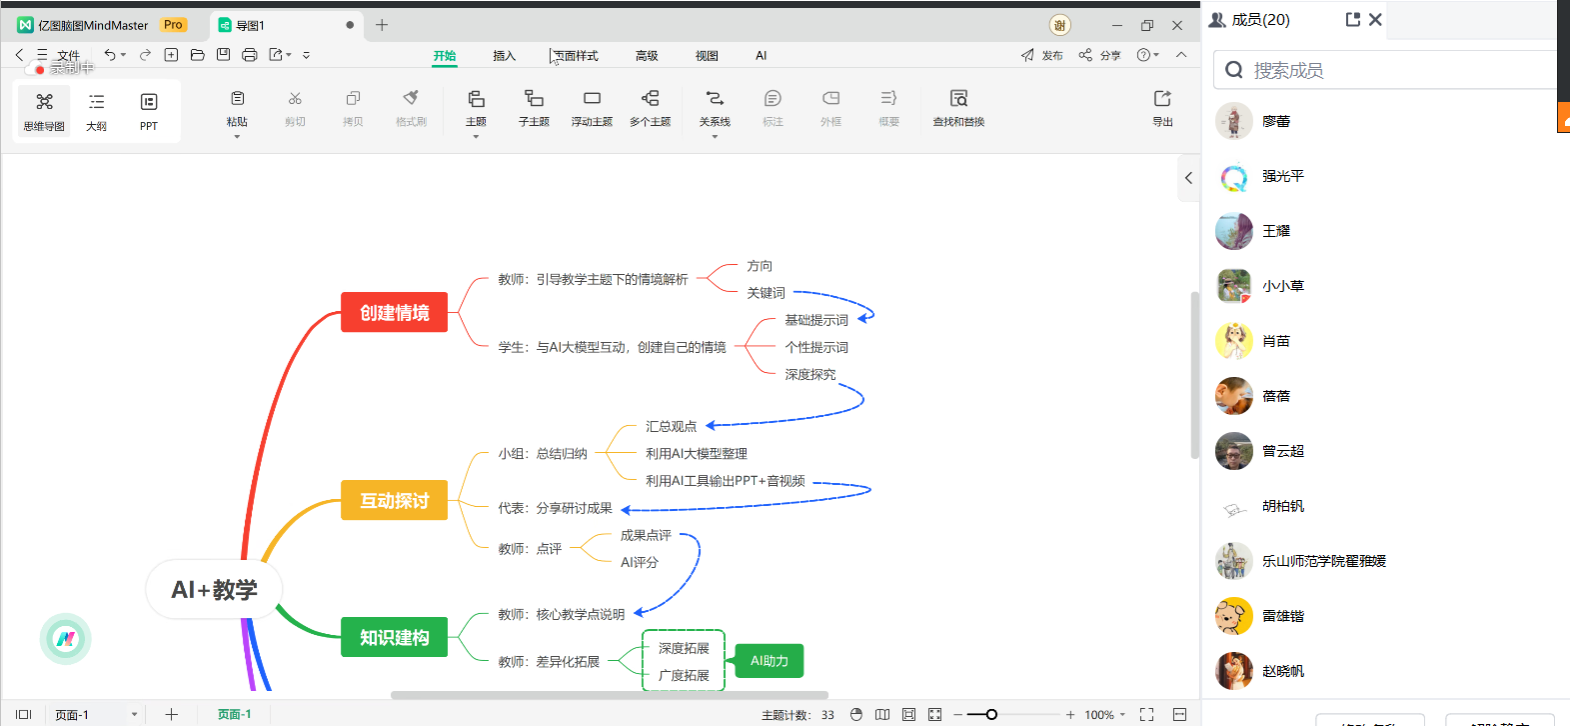This screenshot has width=1570, height=726.
Task: Click the Multiple Topics (多个主题) icon
Action: click(x=650, y=107)
